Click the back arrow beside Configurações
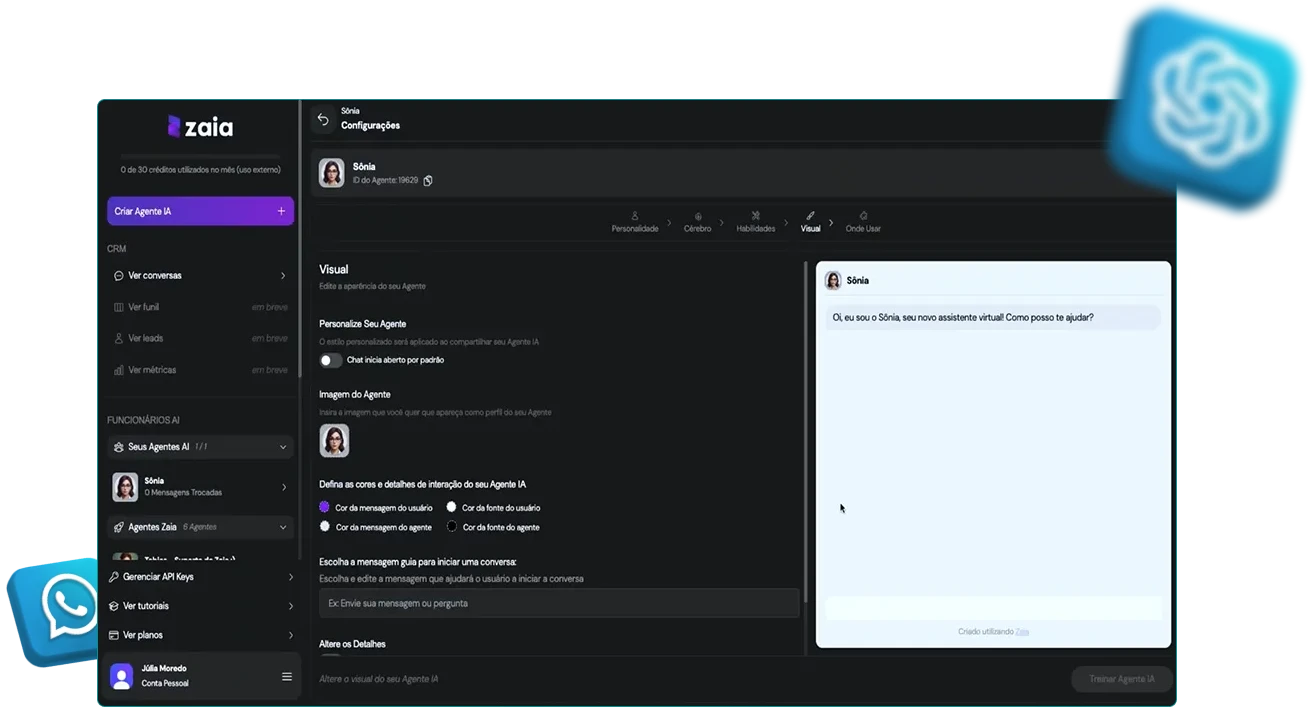Image resolution: width=1308 pixels, height=707 pixels. tap(323, 119)
